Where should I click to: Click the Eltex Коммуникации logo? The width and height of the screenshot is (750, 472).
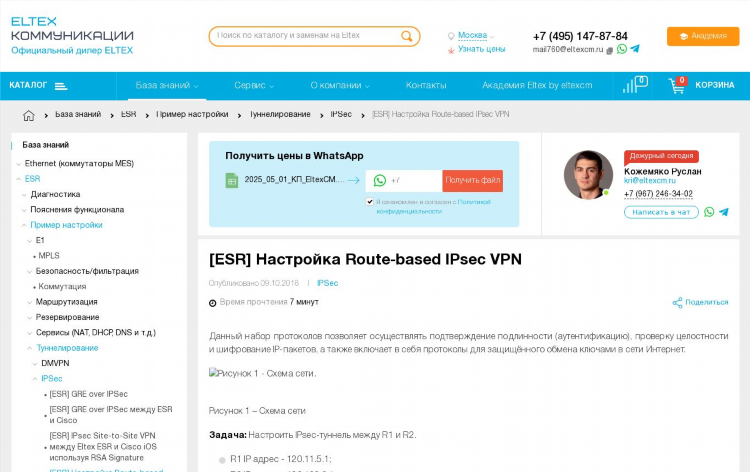click(72, 36)
